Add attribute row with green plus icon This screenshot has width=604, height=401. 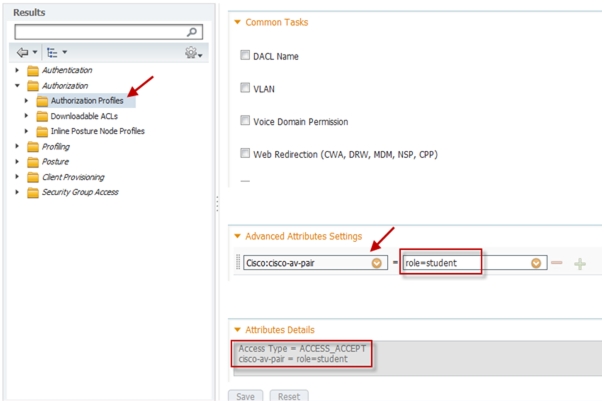tap(580, 264)
